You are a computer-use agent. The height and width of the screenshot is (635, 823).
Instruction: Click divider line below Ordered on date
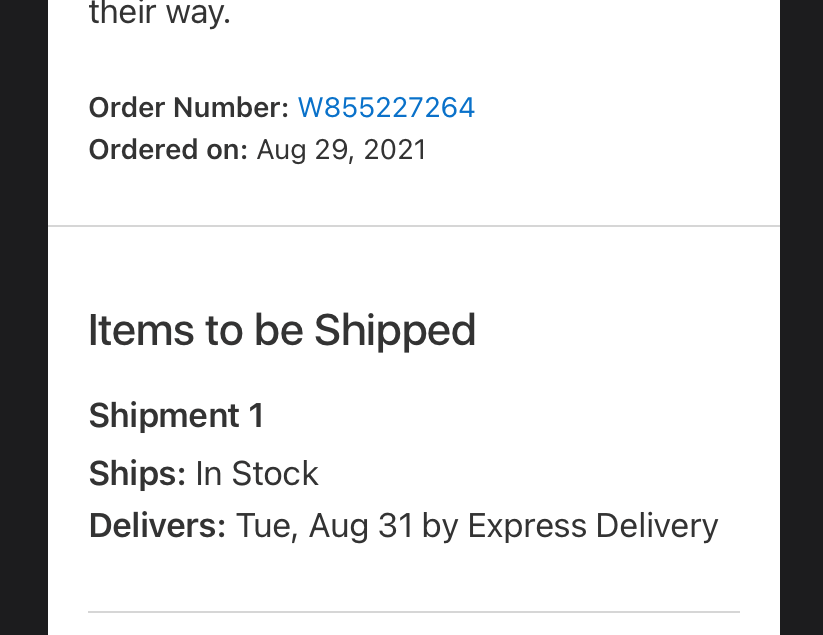414,226
